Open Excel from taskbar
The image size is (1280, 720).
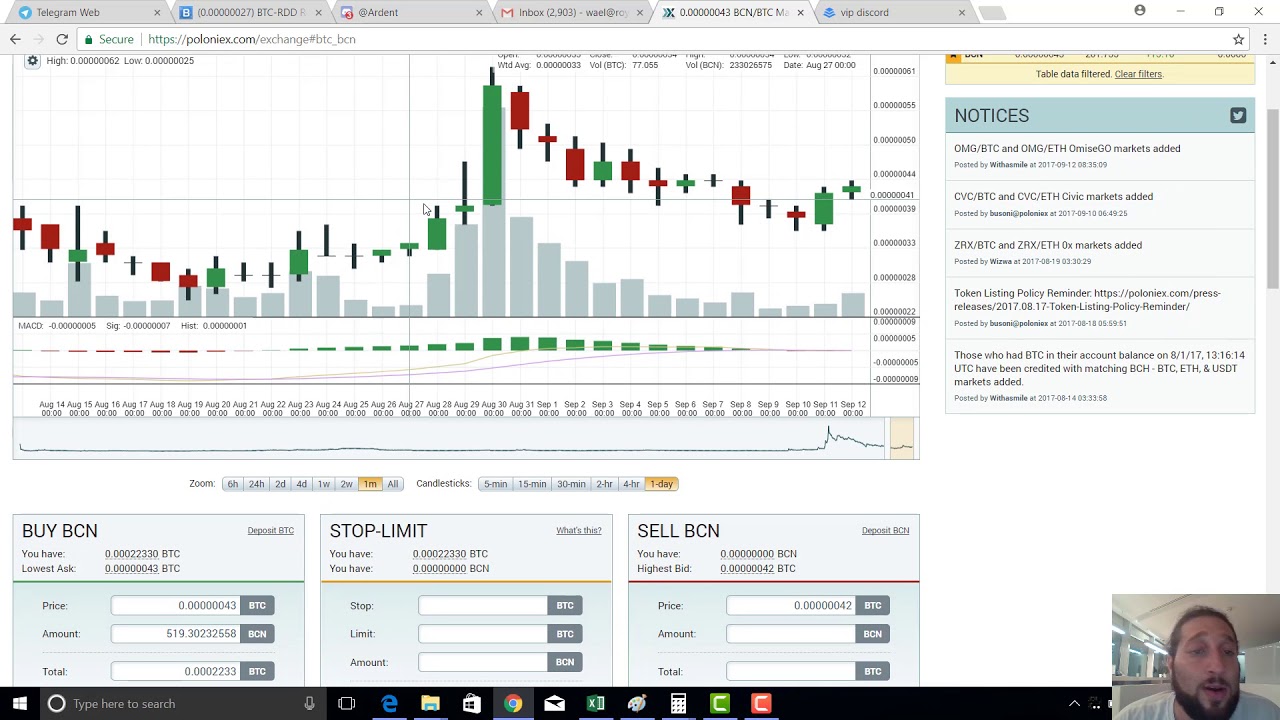[x=595, y=703]
